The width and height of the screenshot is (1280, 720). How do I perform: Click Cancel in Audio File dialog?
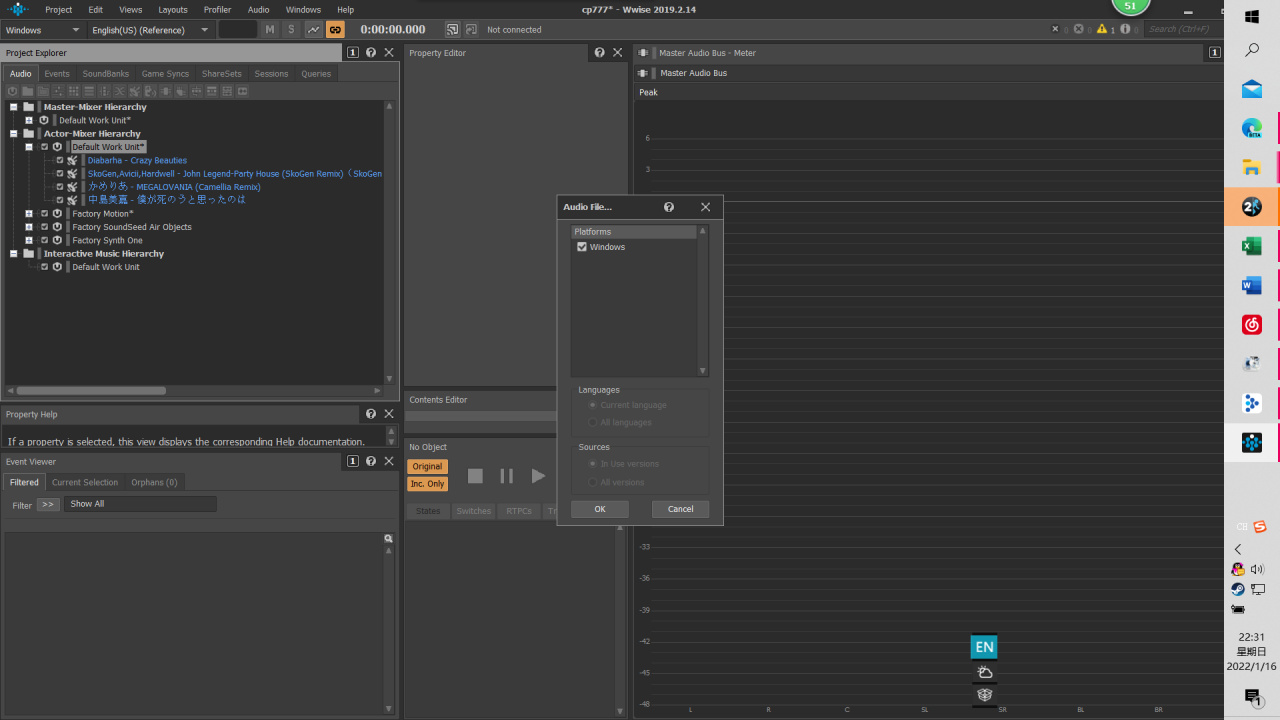pos(680,509)
